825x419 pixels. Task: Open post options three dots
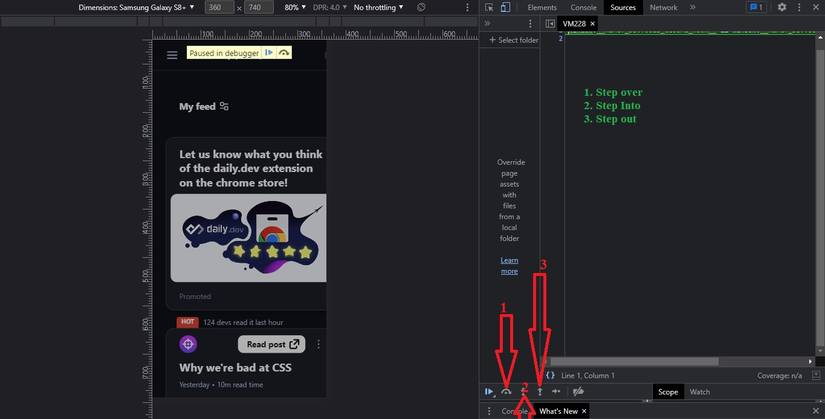(318, 344)
